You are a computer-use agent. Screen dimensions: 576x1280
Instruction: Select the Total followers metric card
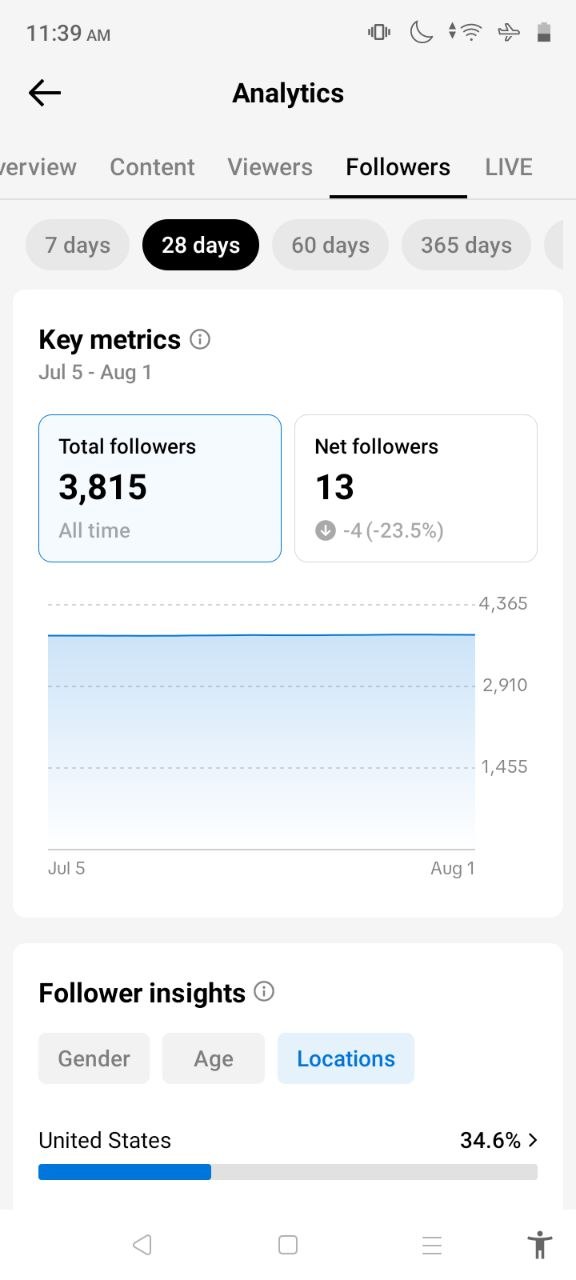tap(160, 488)
